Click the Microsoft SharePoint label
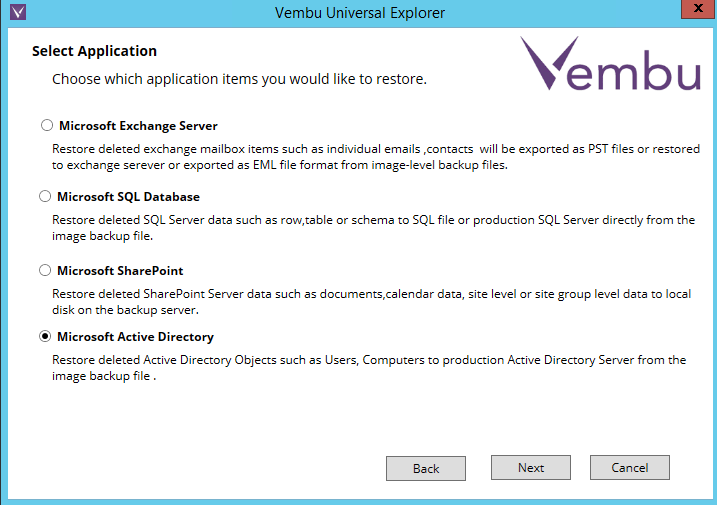The height and width of the screenshot is (505, 717). point(120,271)
